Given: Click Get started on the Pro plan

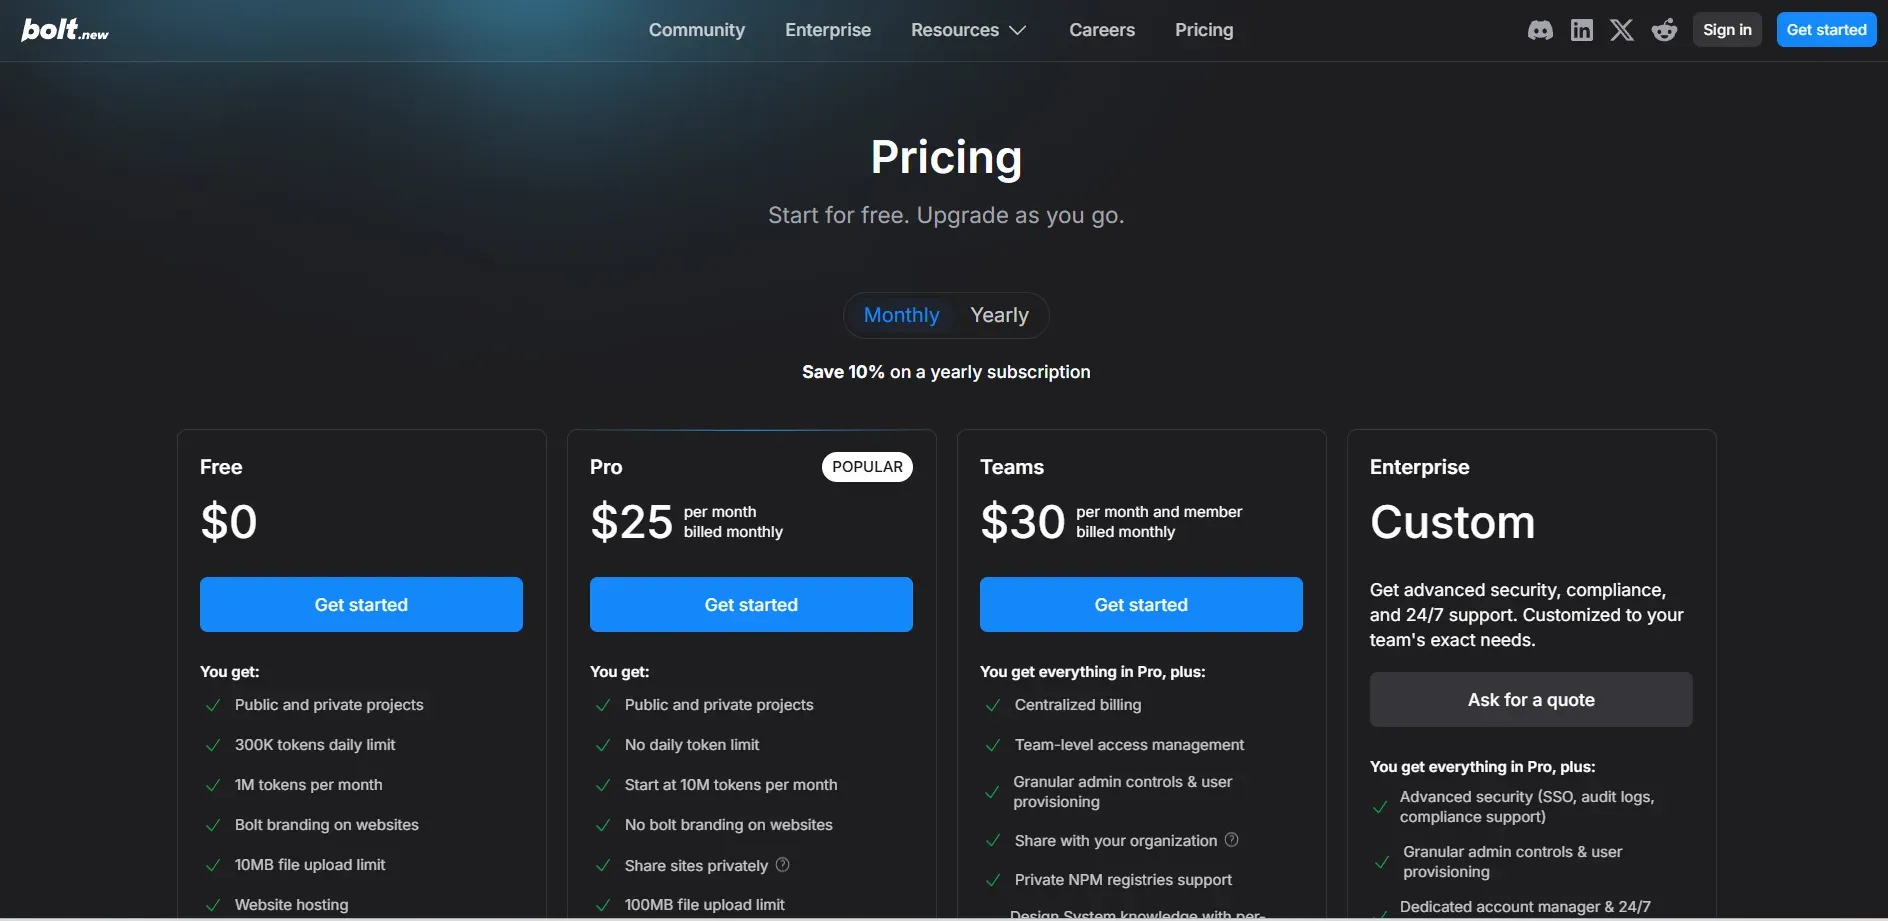Looking at the screenshot, I should click(x=751, y=604).
